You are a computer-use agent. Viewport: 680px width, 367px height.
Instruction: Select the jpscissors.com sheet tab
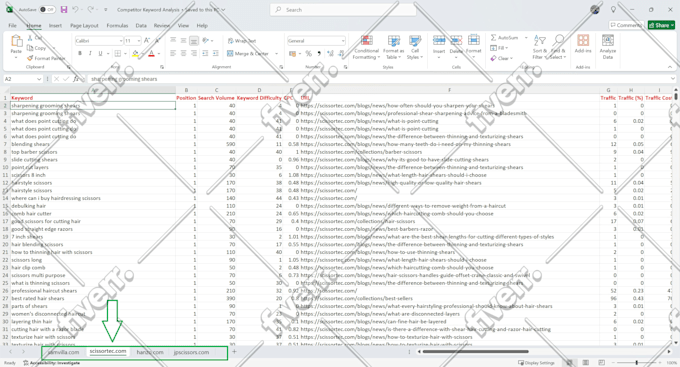click(191, 352)
